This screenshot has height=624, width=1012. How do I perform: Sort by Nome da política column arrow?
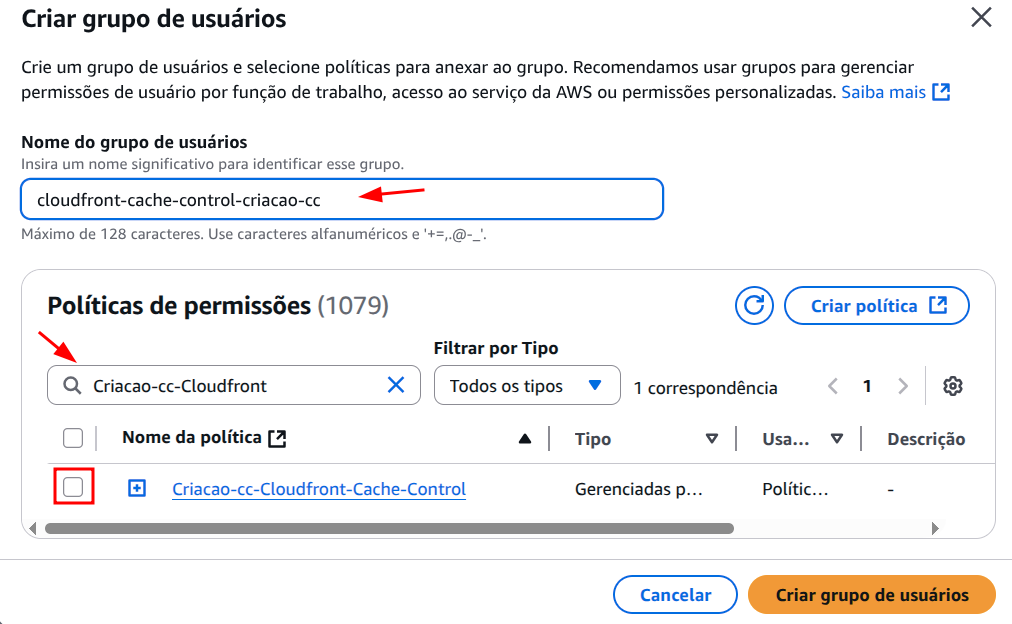tap(525, 439)
